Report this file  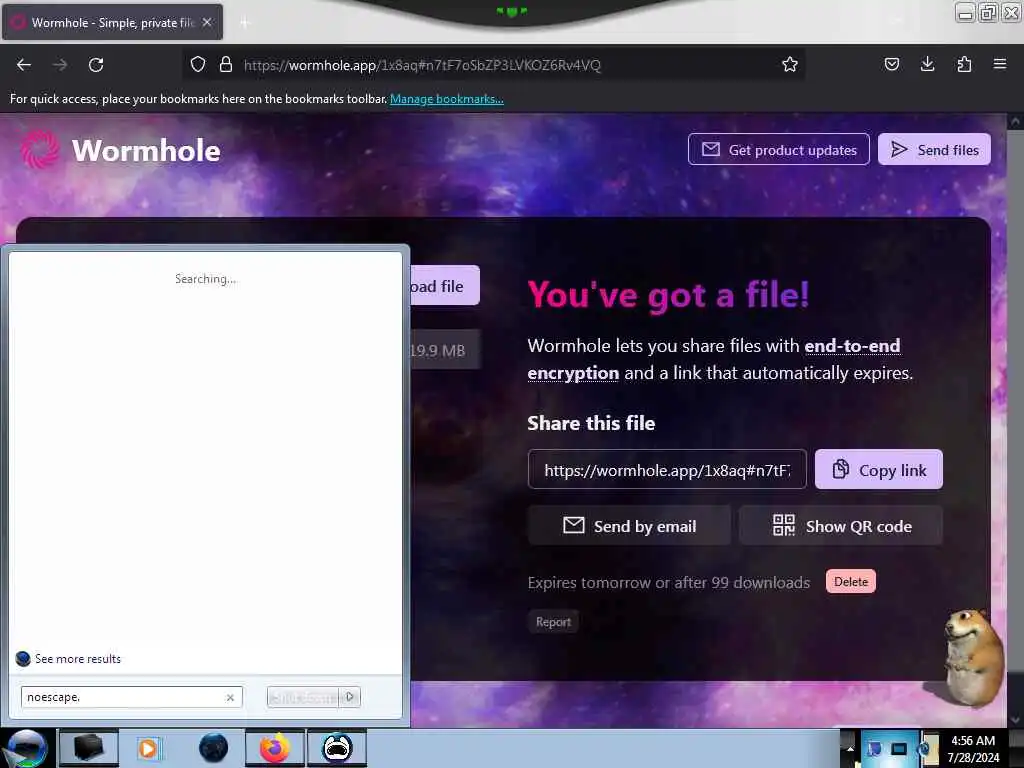[553, 622]
